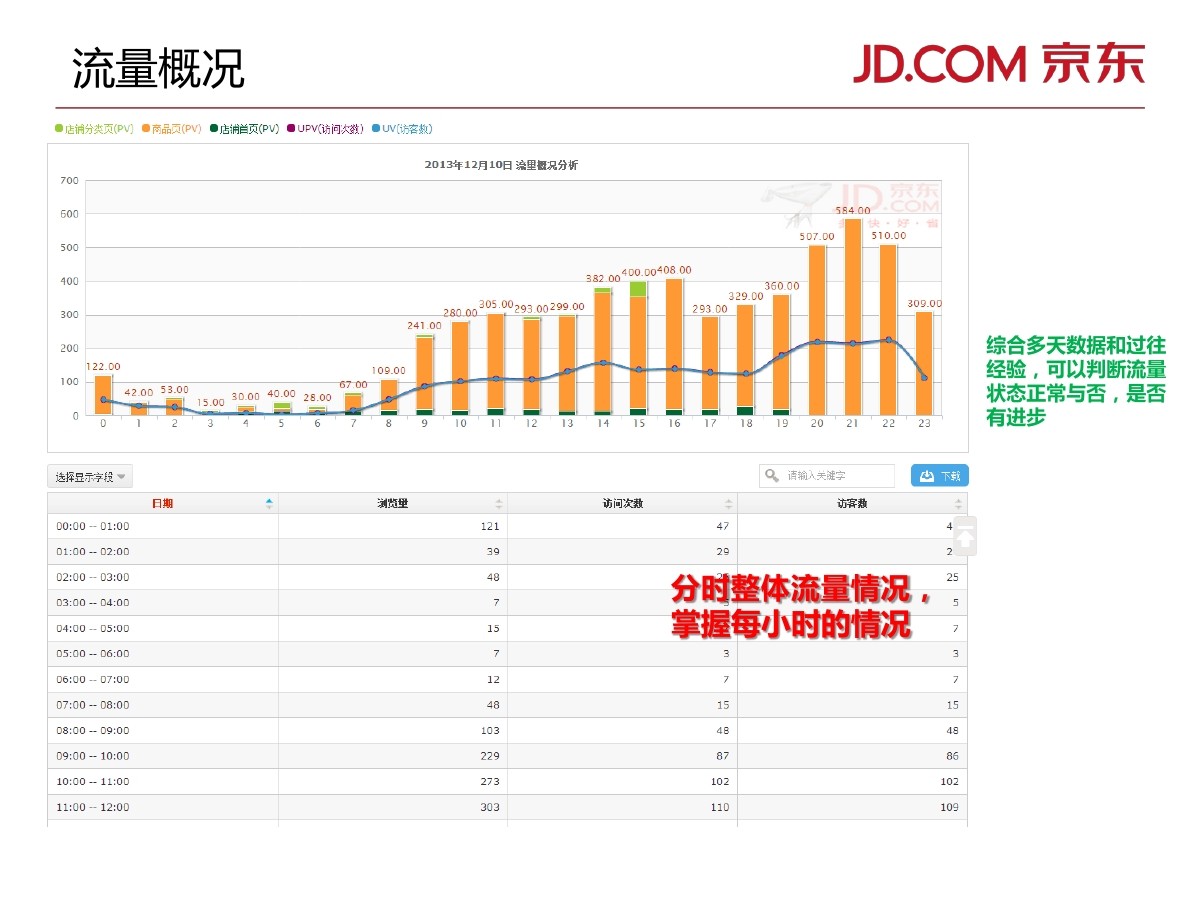The image size is (1200, 900).
Task: Click 浏览量 value 48 in the 07:00 -- 08:00 row
Action: 493,705
